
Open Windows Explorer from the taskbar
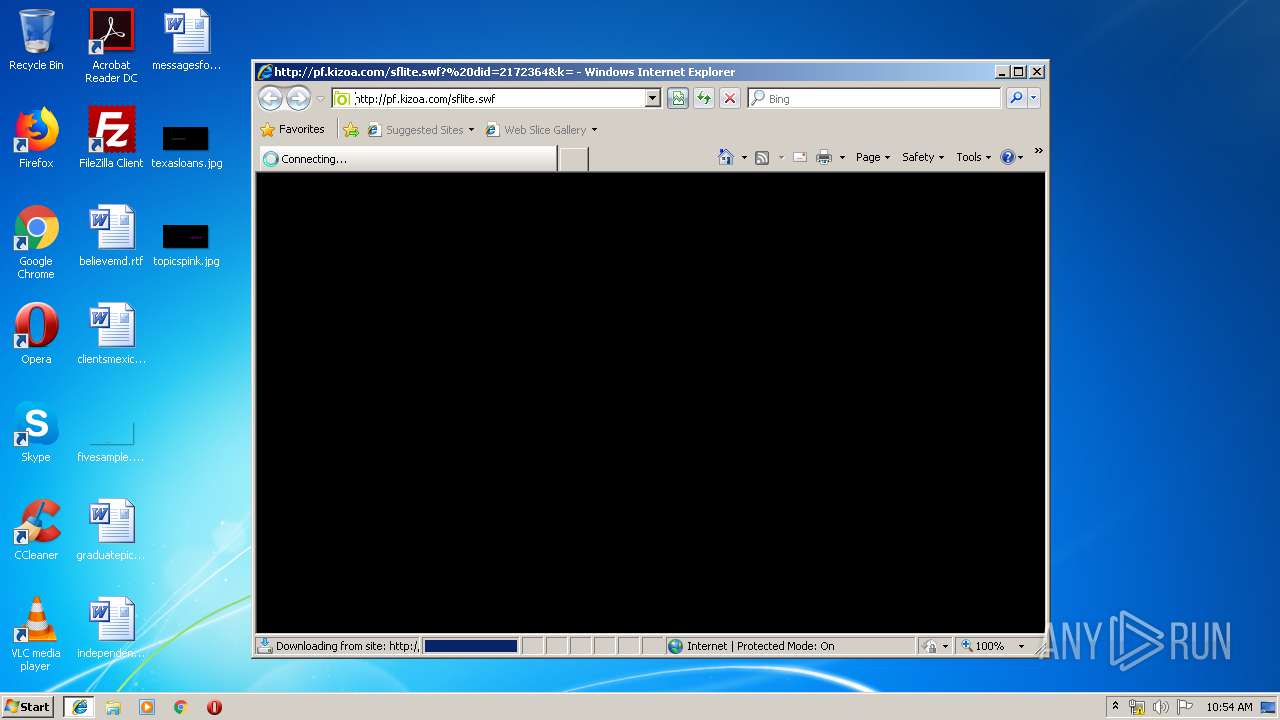(113, 706)
